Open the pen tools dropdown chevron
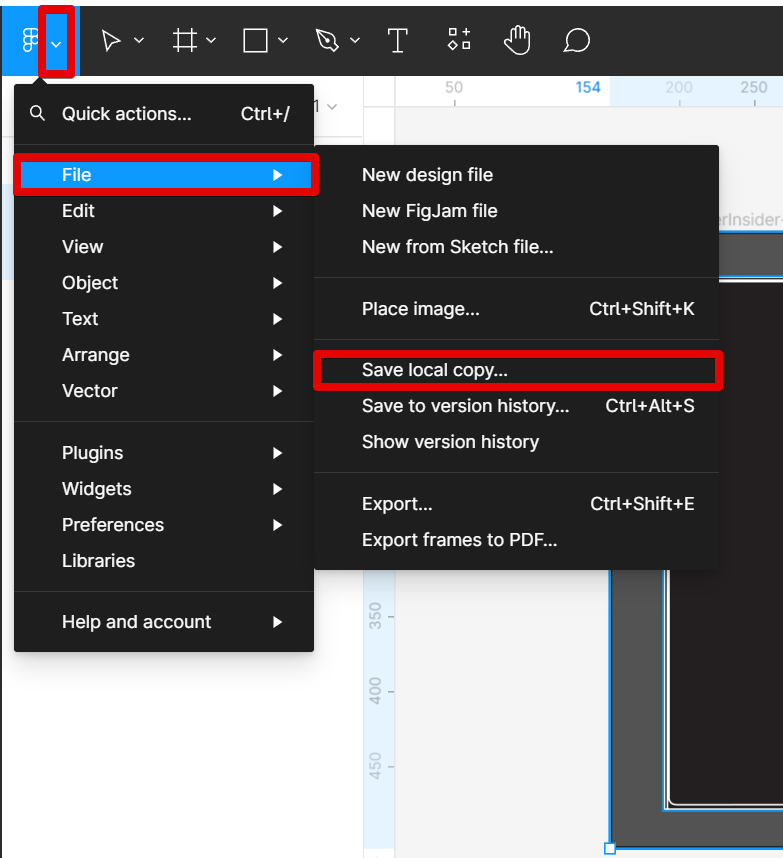Screen dimensions: 783x858 click(355, 41)
